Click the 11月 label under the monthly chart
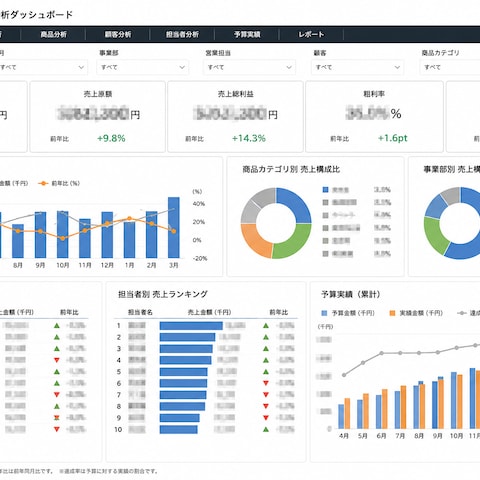The width and height of the screenshot is (480, 480). [x=85, y=265]
